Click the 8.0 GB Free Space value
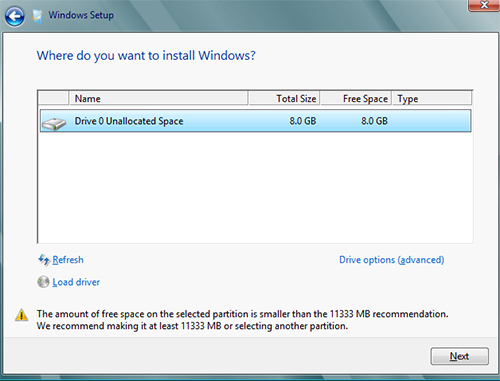Image resolution: width=500 pixels, height=381 pixels. tap(374, 121)
